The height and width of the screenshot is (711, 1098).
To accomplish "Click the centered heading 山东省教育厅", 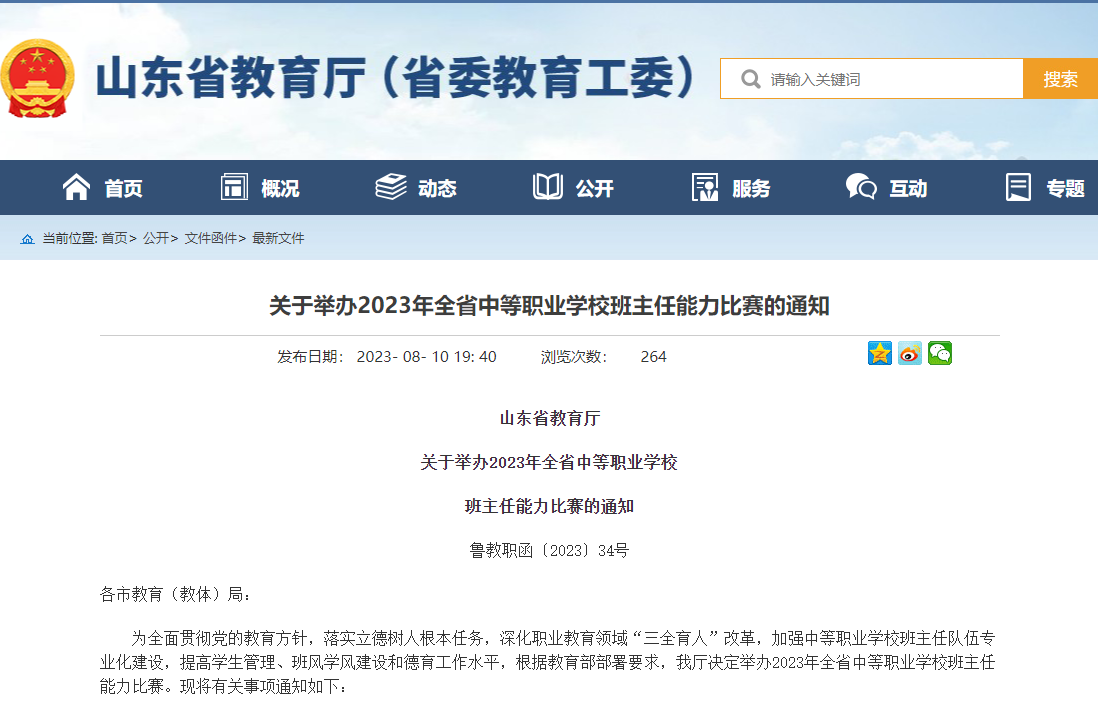I will (550, 418).
